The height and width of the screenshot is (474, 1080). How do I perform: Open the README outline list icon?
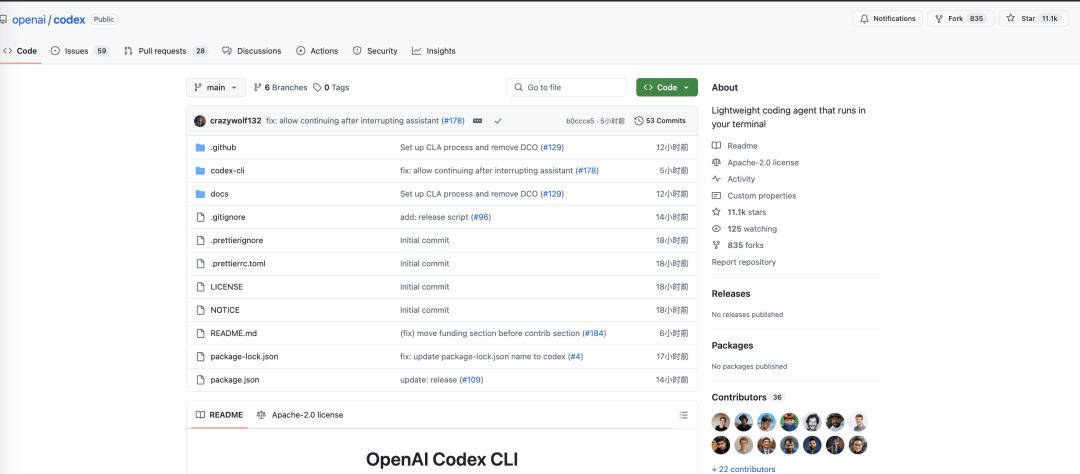tap(683, 415)
